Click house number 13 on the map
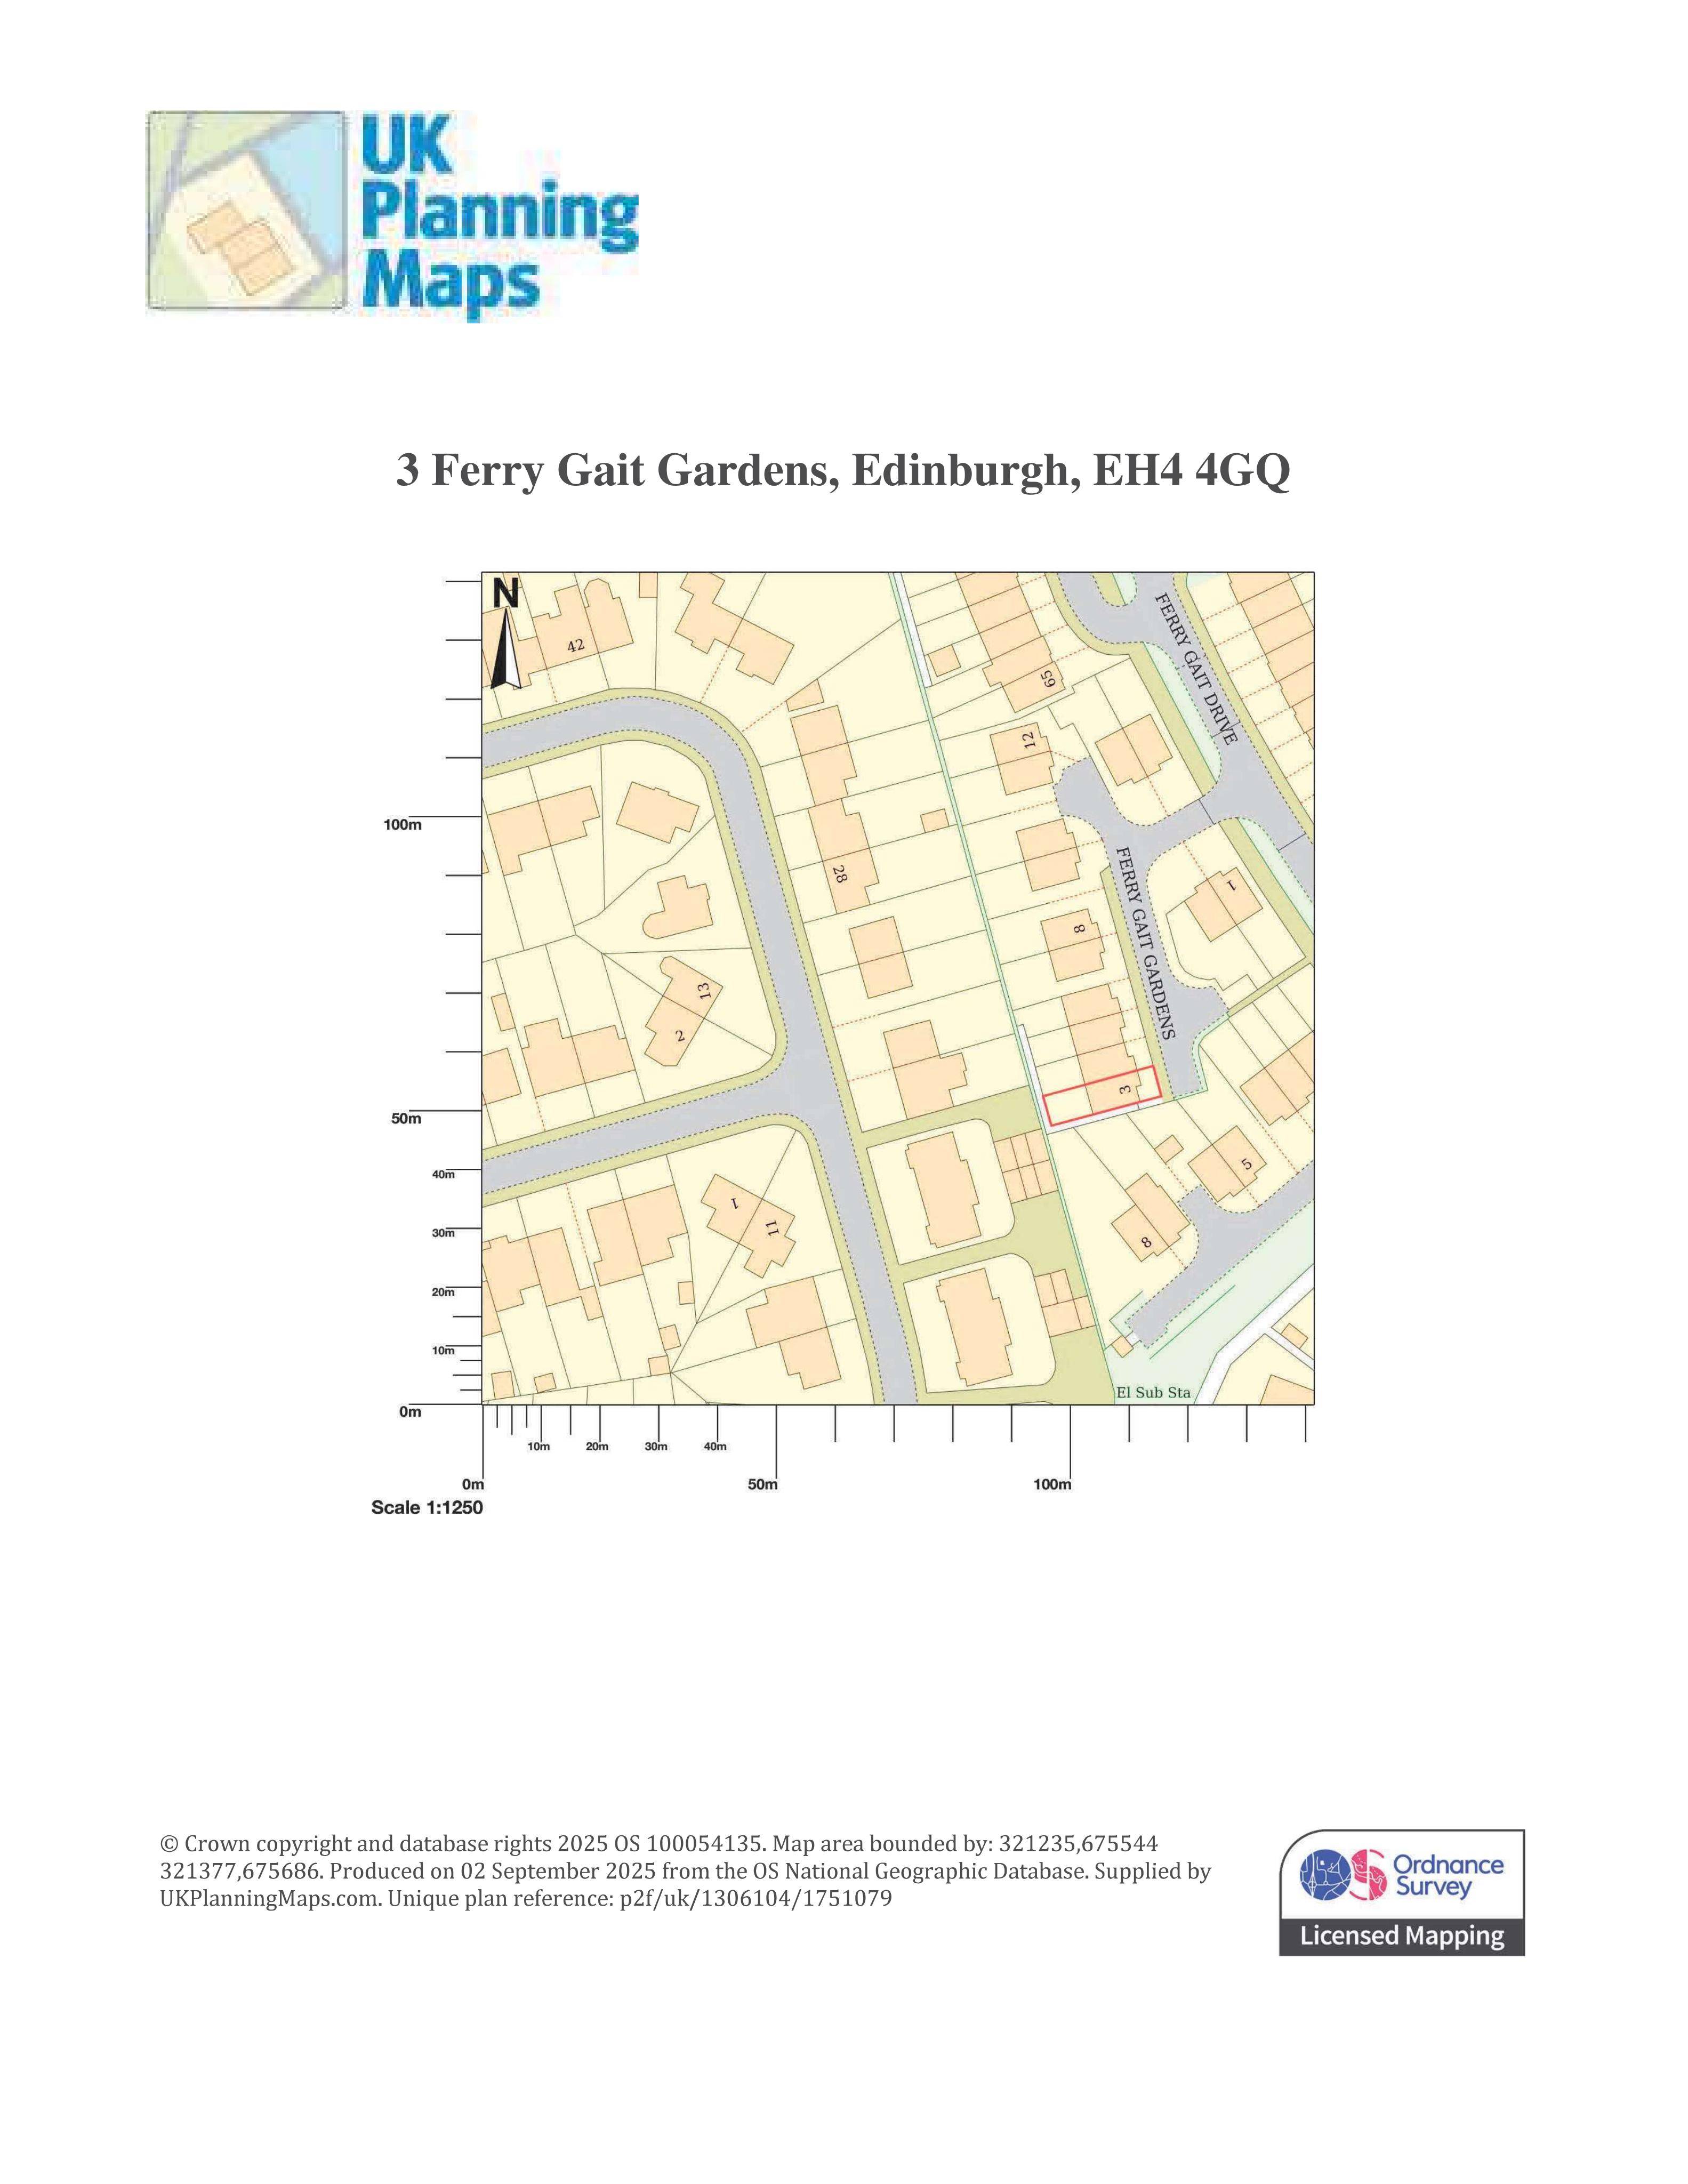 point(704,991)
